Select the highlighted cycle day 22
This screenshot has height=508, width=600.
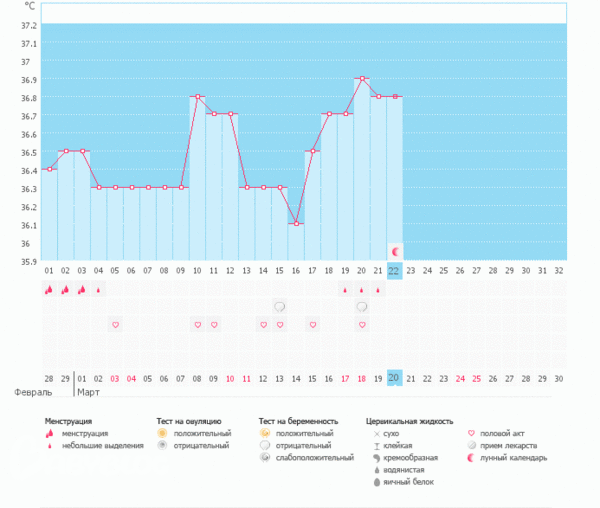coord(394,270)
